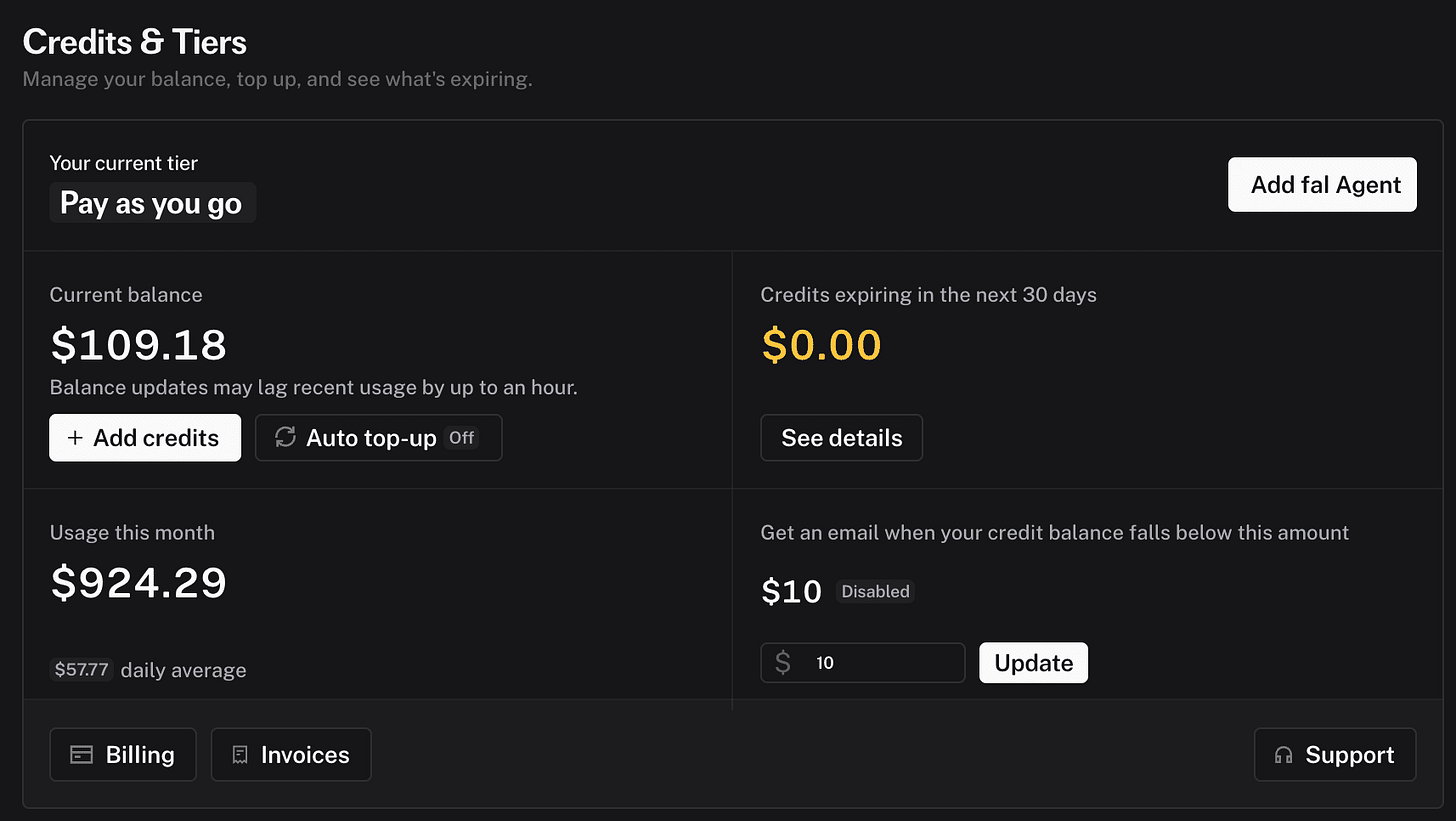Click the credit card icon beside Billing
1456x821 pixels.
pyautogui.click(x=82, y=755)
